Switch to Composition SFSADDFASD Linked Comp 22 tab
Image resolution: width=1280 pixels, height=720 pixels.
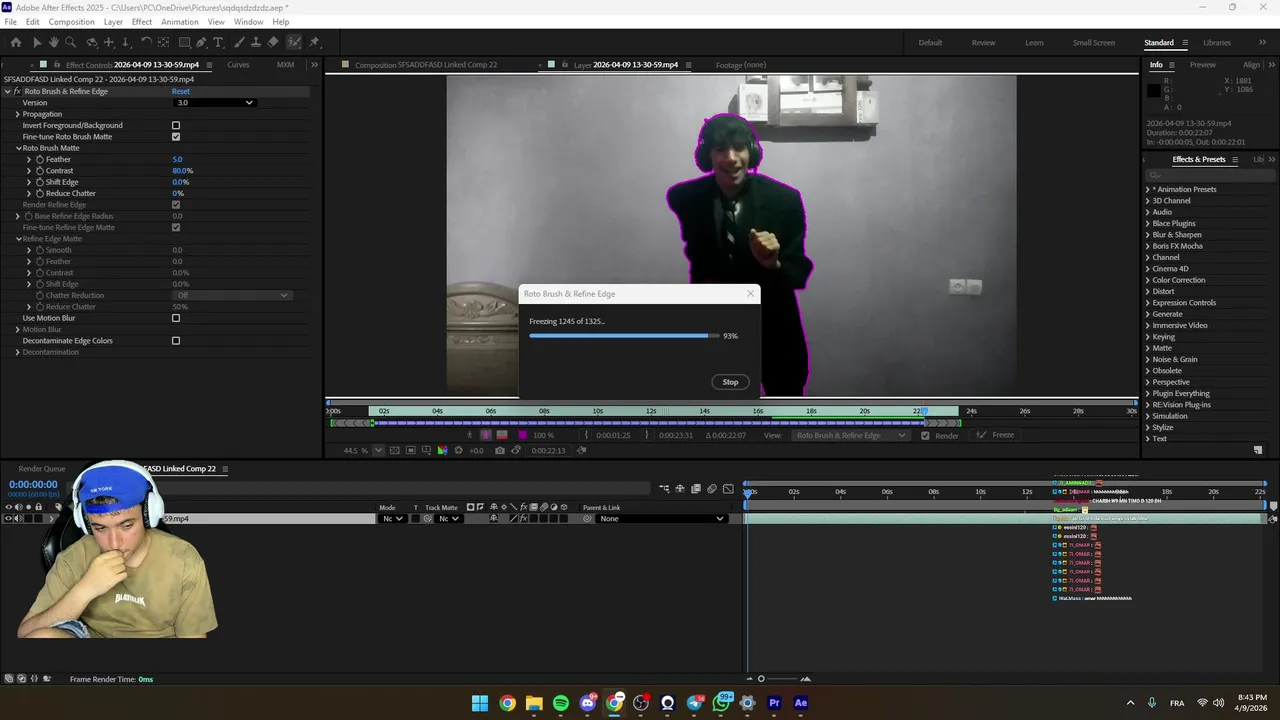pos(426,65)
